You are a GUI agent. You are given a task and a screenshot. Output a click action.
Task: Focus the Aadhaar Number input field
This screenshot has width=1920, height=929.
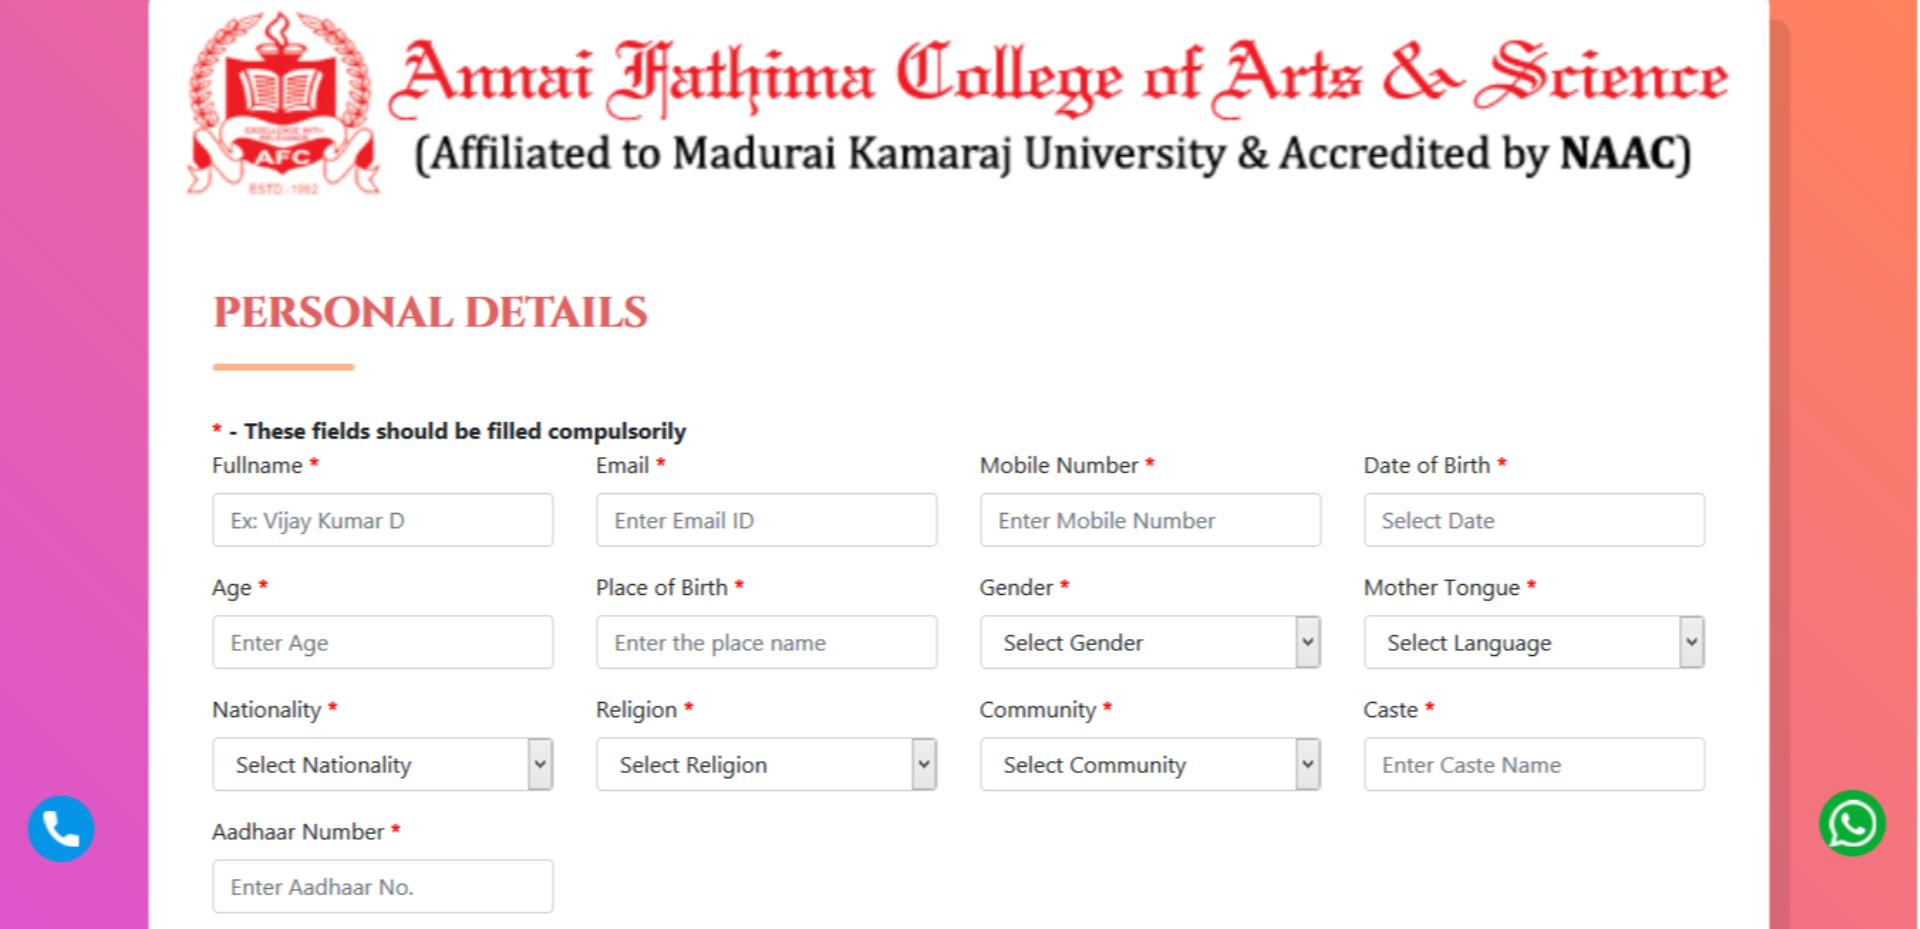(382, 886)
